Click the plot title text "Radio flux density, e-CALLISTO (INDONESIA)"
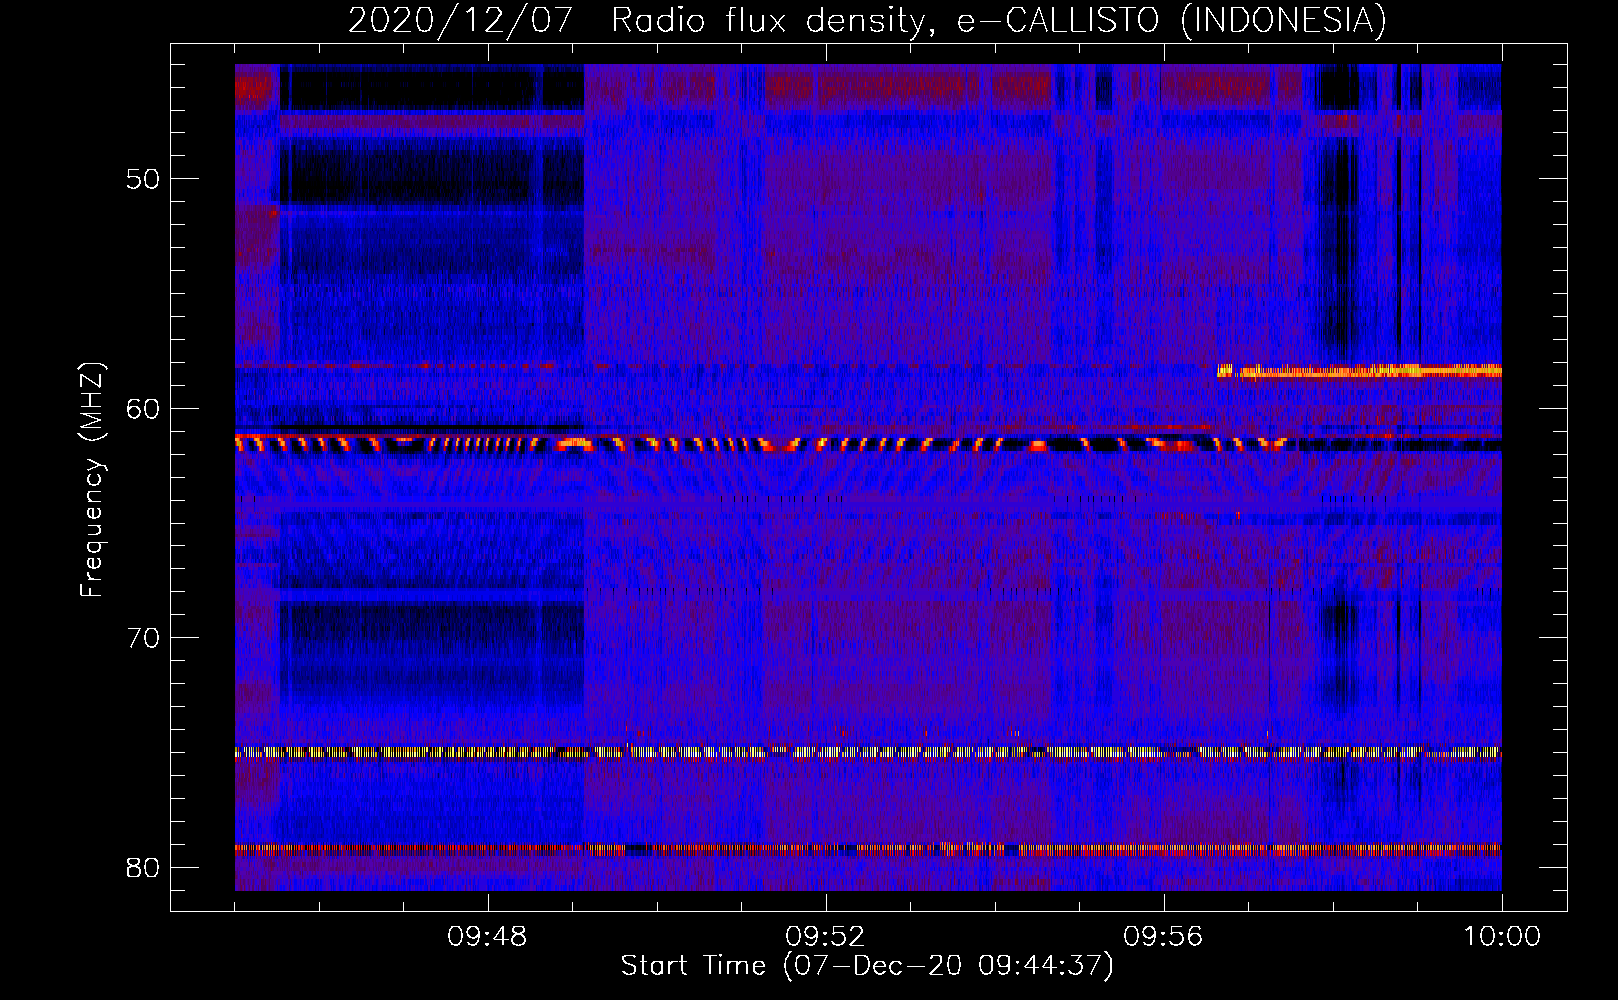Viewport: 1618px width, 1000px height. [x=998, y=20]
